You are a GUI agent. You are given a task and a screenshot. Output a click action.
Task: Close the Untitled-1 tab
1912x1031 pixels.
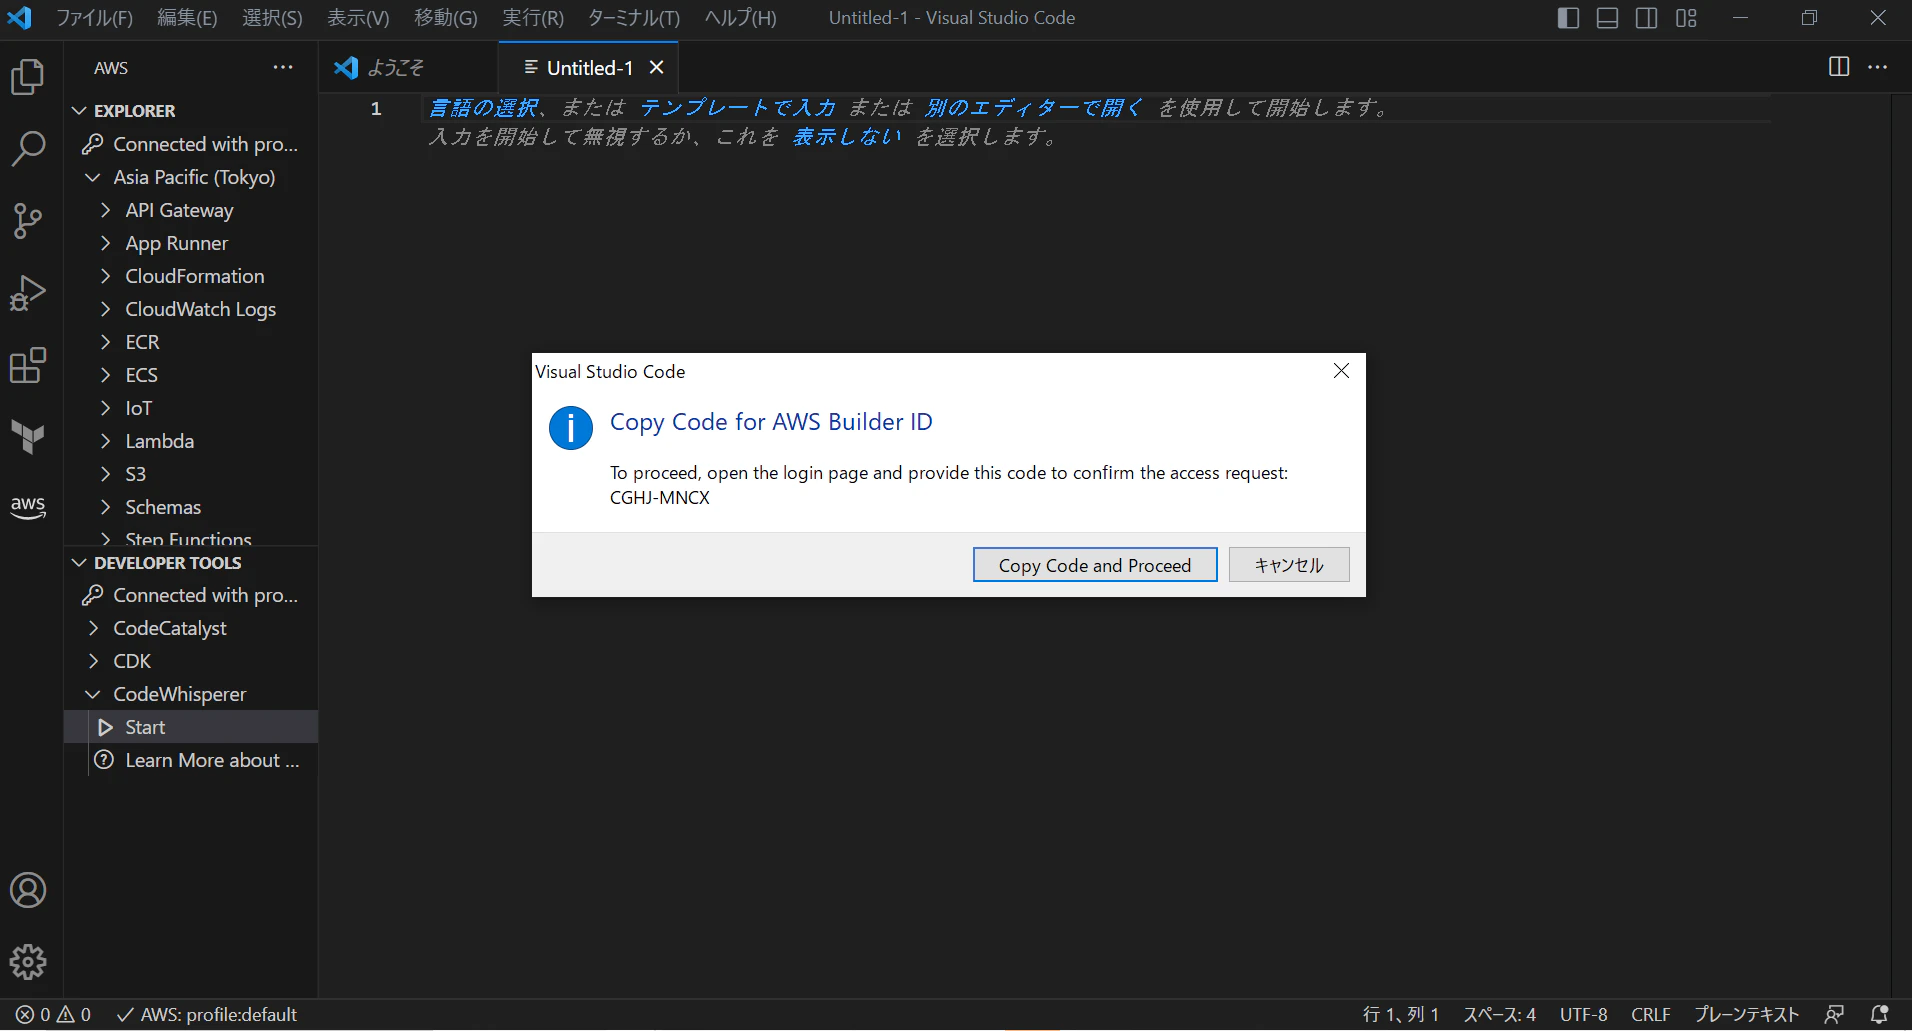click(x=657, y=67)
